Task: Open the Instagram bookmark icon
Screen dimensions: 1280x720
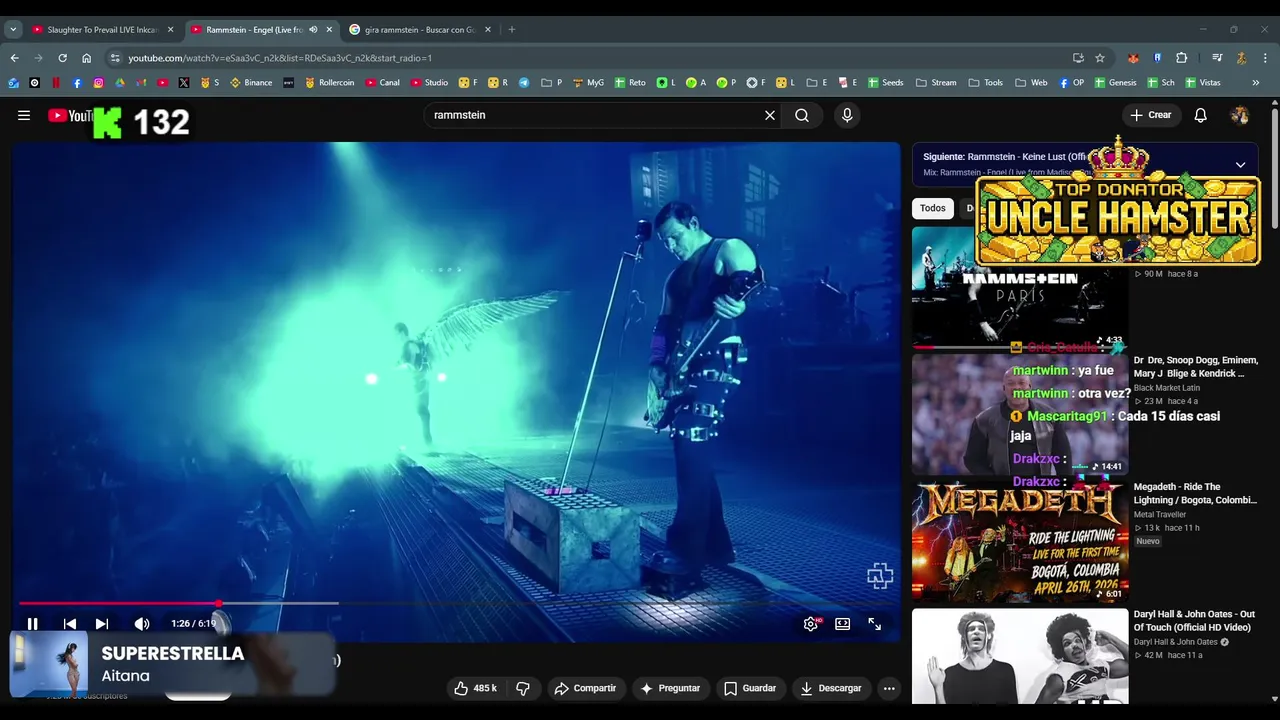Action: [98, 83]
